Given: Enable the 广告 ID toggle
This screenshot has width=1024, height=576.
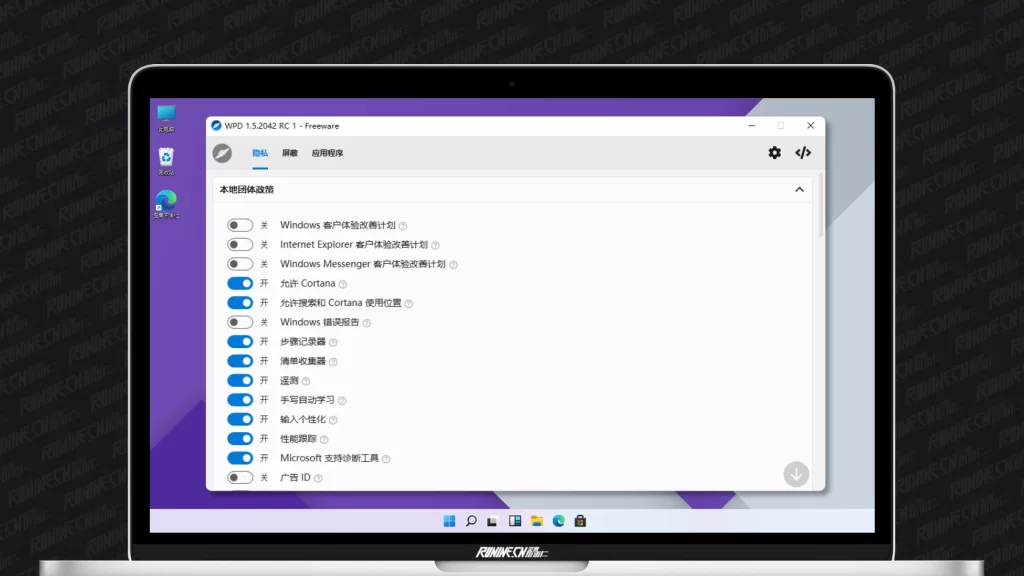Looking at the screenshot, I should pyautogui.click(x=240, y=478).
